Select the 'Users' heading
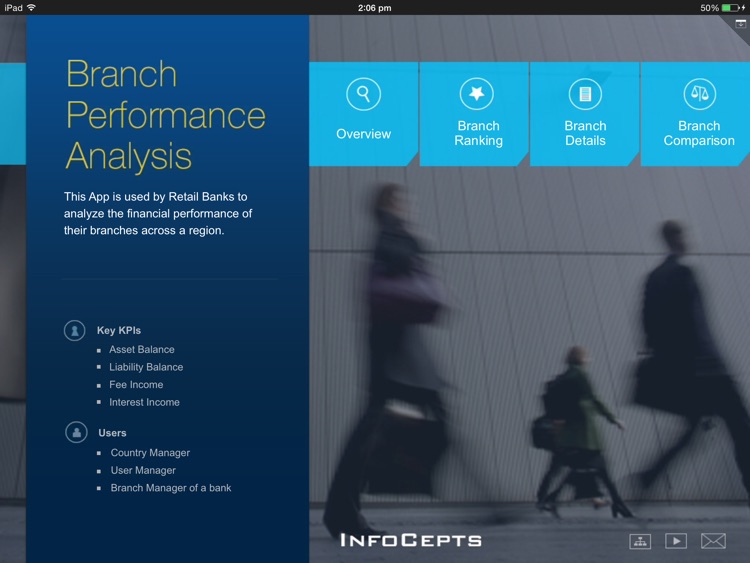750x563 pixels. [x=112, y=433]
